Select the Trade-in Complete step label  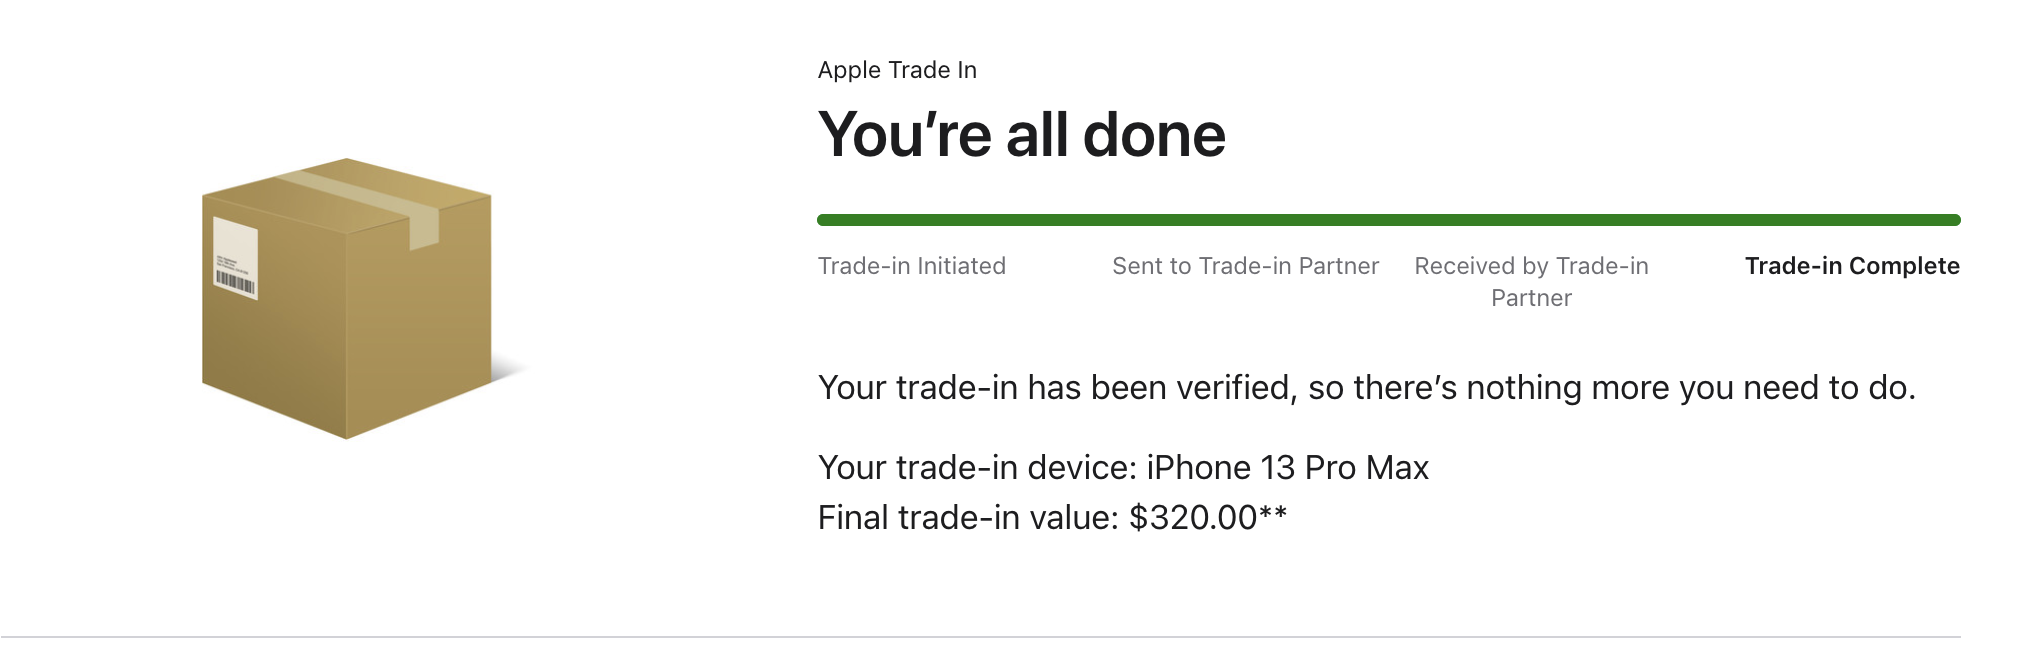pyautogui.click(x=1851, y=266)
